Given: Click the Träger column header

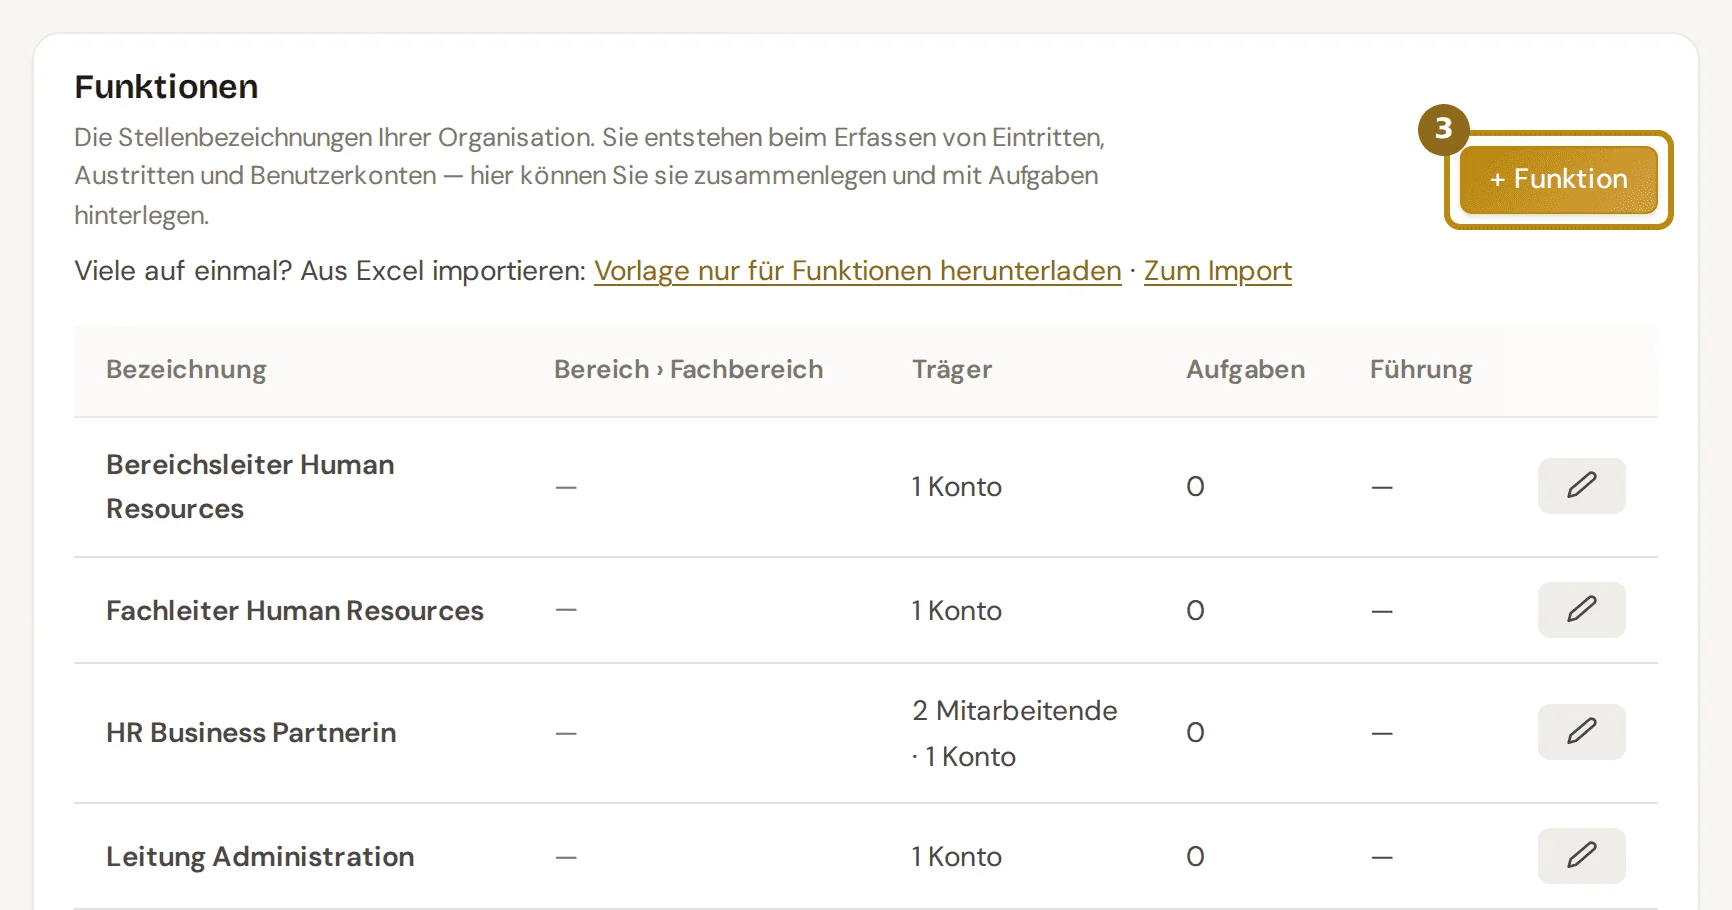Looking at the screenshot, I should tap(952, 370).
